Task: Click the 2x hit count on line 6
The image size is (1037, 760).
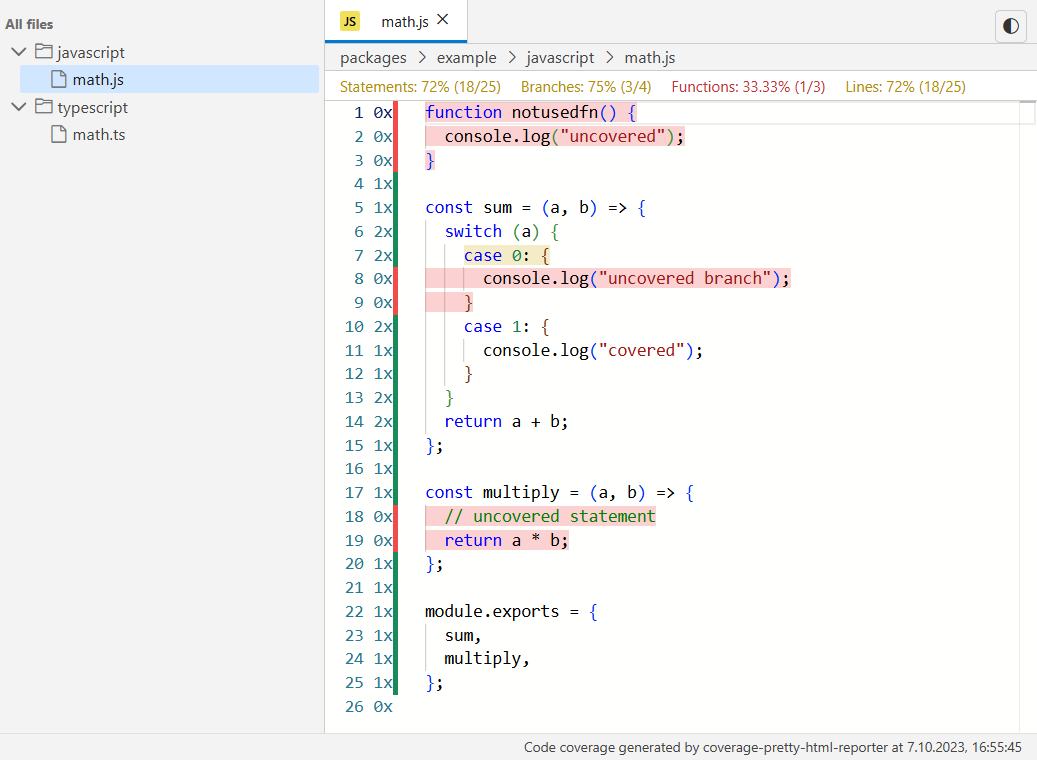Action: click(383, 232)
